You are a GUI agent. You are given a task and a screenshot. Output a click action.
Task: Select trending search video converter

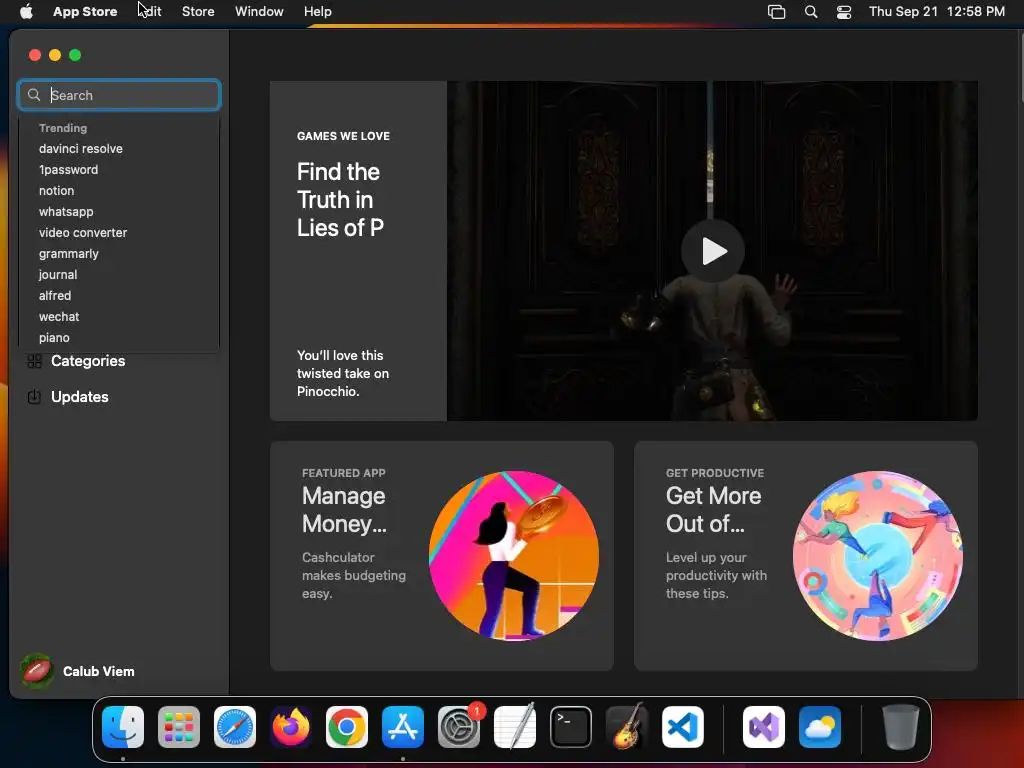click(x=82, y=232)
